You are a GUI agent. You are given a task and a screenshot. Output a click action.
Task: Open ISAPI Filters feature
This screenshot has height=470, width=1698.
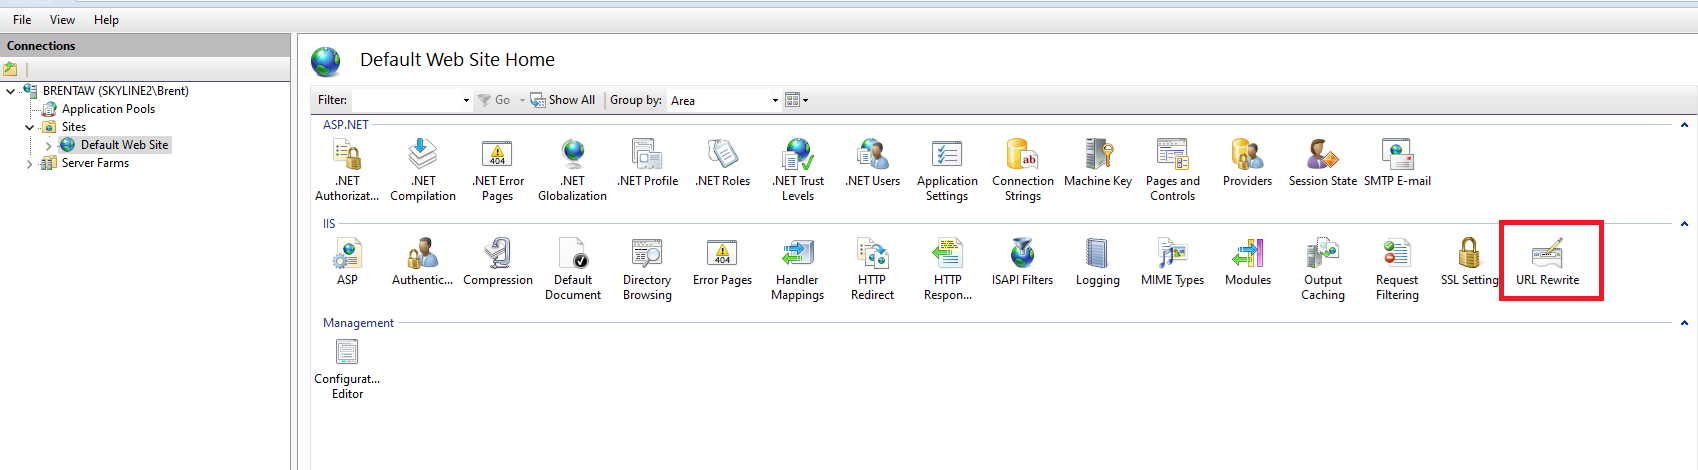point(1023,262)
